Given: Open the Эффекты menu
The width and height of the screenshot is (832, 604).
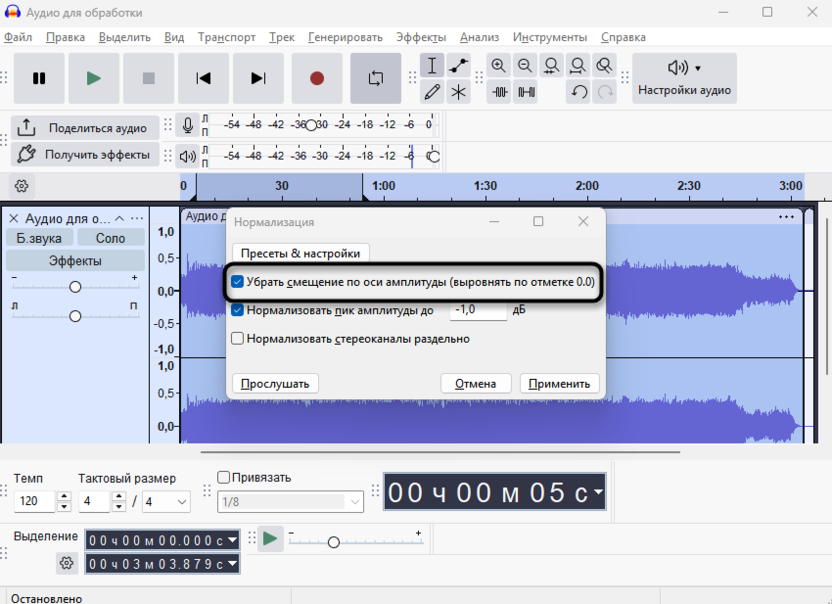Looking at the screenshot, I should 420,37.
